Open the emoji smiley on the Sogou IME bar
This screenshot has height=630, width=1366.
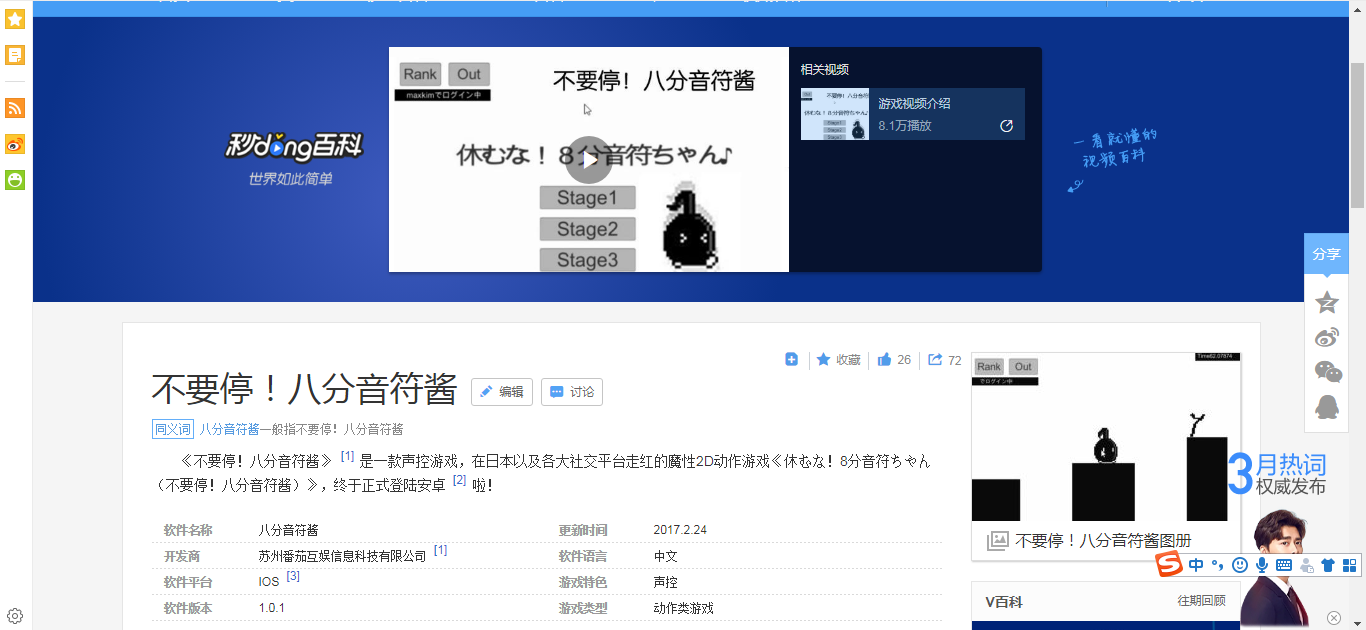click(x=1240, y=565)
